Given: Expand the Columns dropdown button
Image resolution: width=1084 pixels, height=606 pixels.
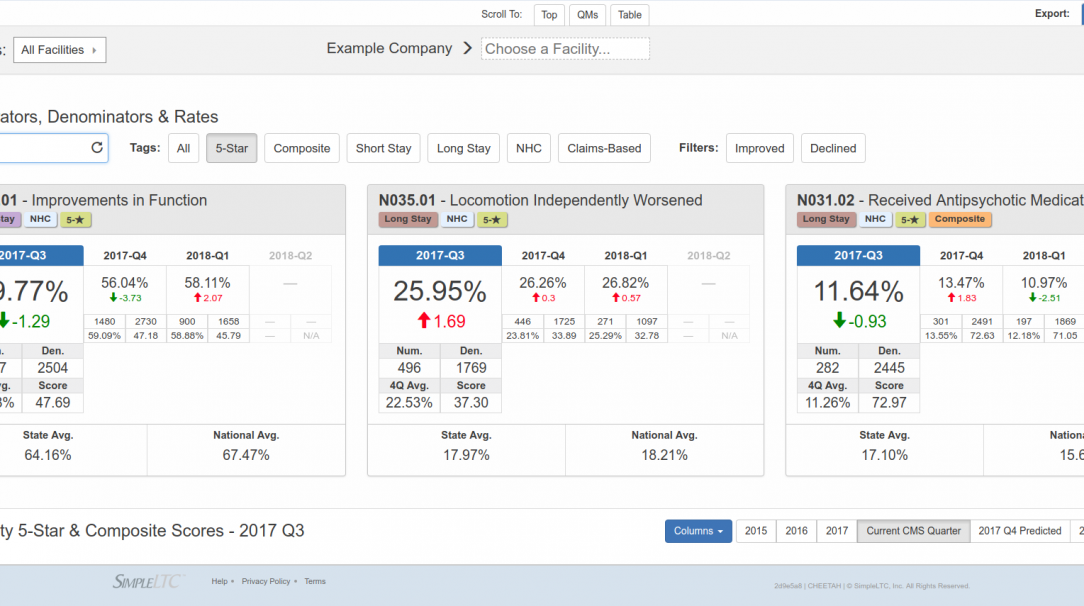Looking at the screenshot, I should (x=698, y=531).
